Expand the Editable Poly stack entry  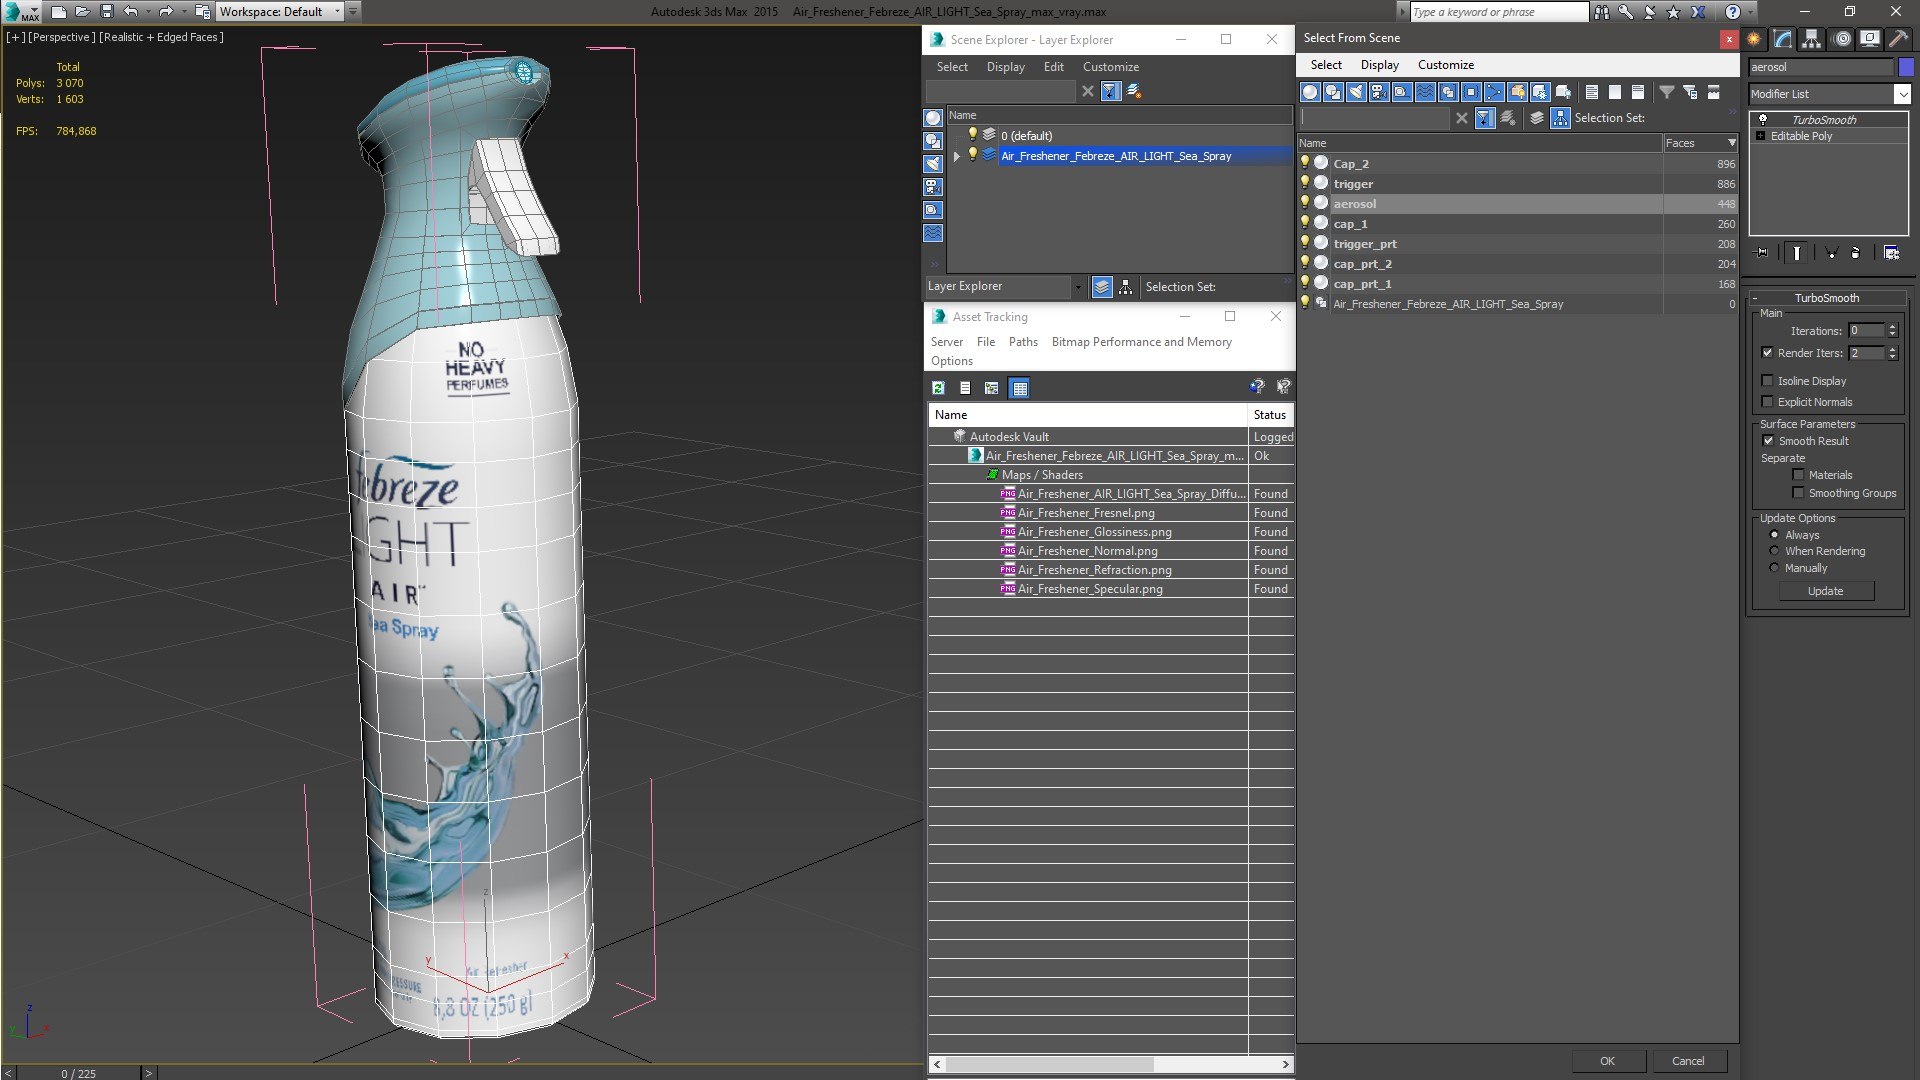tap(1761, 136)
